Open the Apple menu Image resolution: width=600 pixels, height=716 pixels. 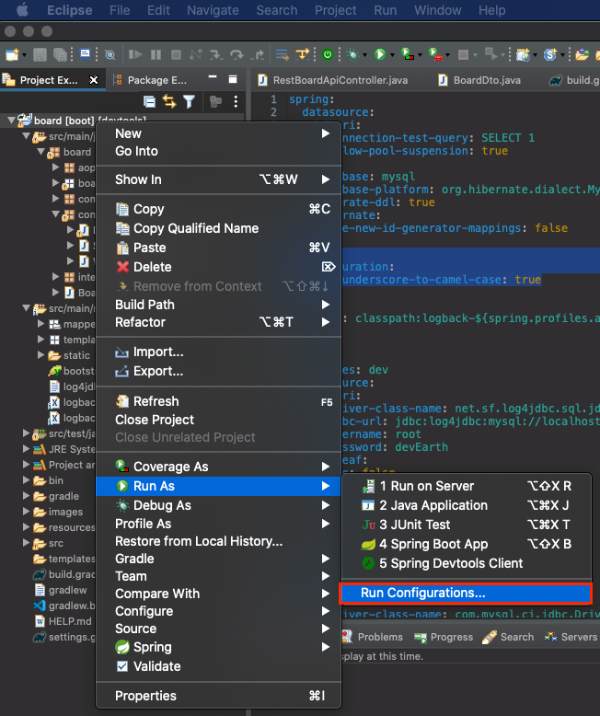(22, 10)
